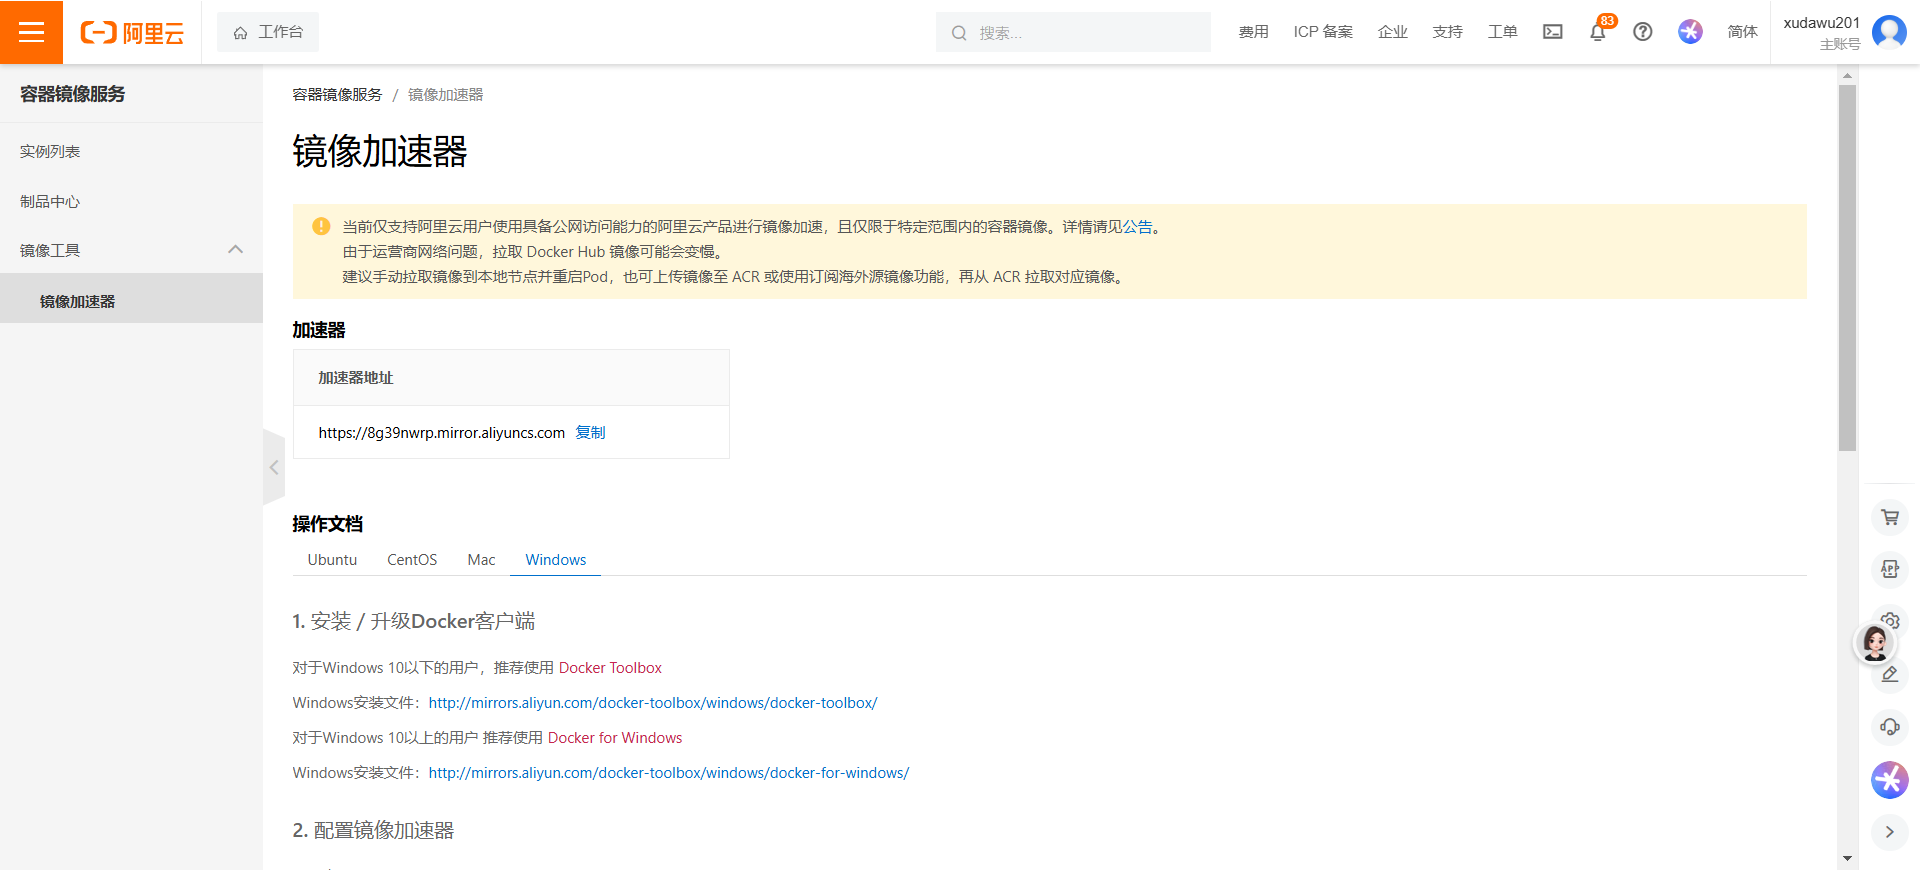Click the warning notice icon
The width and height of the screenshot is (1920, 870).
(x=321, y=226)
